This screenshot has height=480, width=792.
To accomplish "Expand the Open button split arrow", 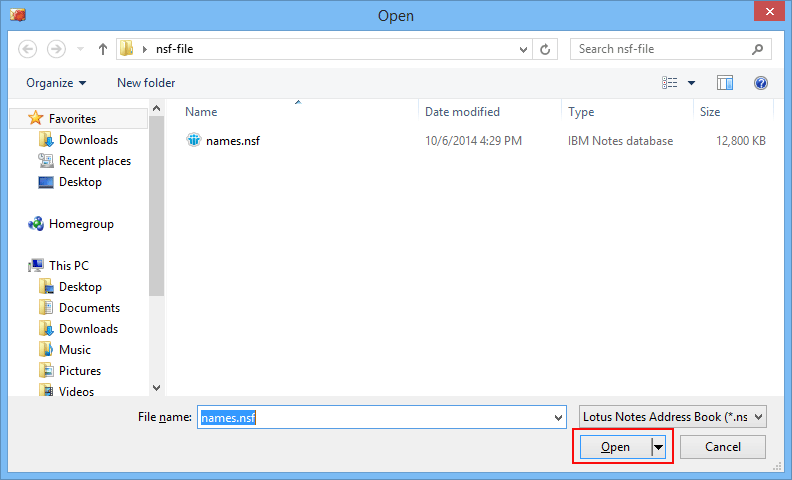I will click(658, 447).
